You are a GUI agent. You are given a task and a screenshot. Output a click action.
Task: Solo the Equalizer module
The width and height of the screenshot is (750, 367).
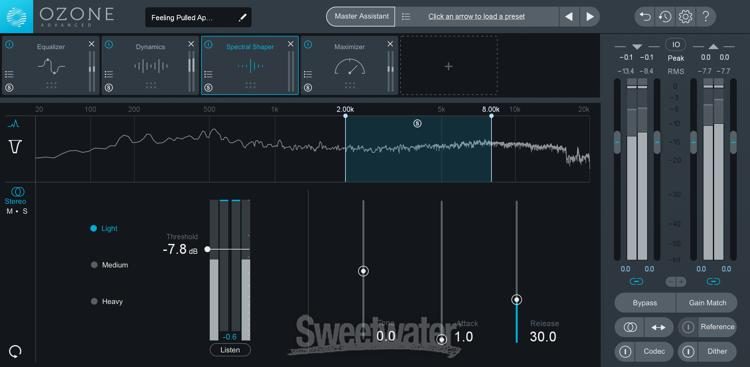click(9, 88)
